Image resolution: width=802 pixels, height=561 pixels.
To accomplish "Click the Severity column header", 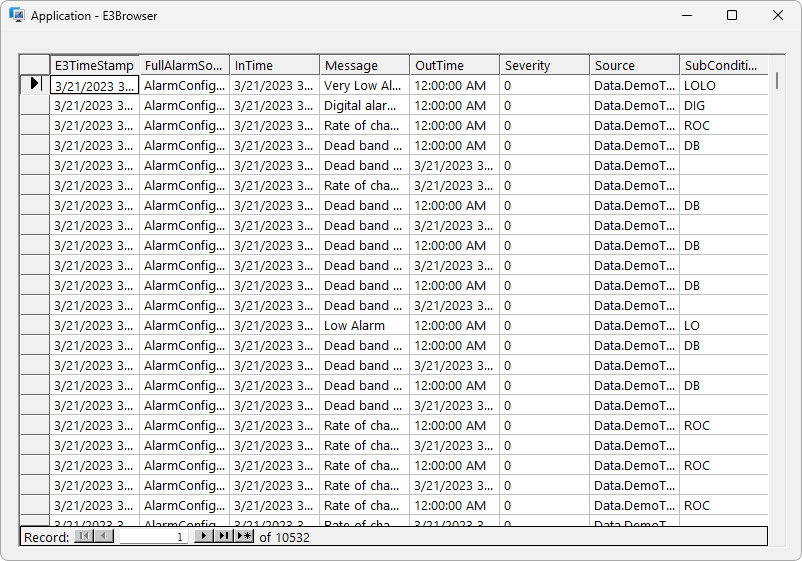I will pos(544,65).
